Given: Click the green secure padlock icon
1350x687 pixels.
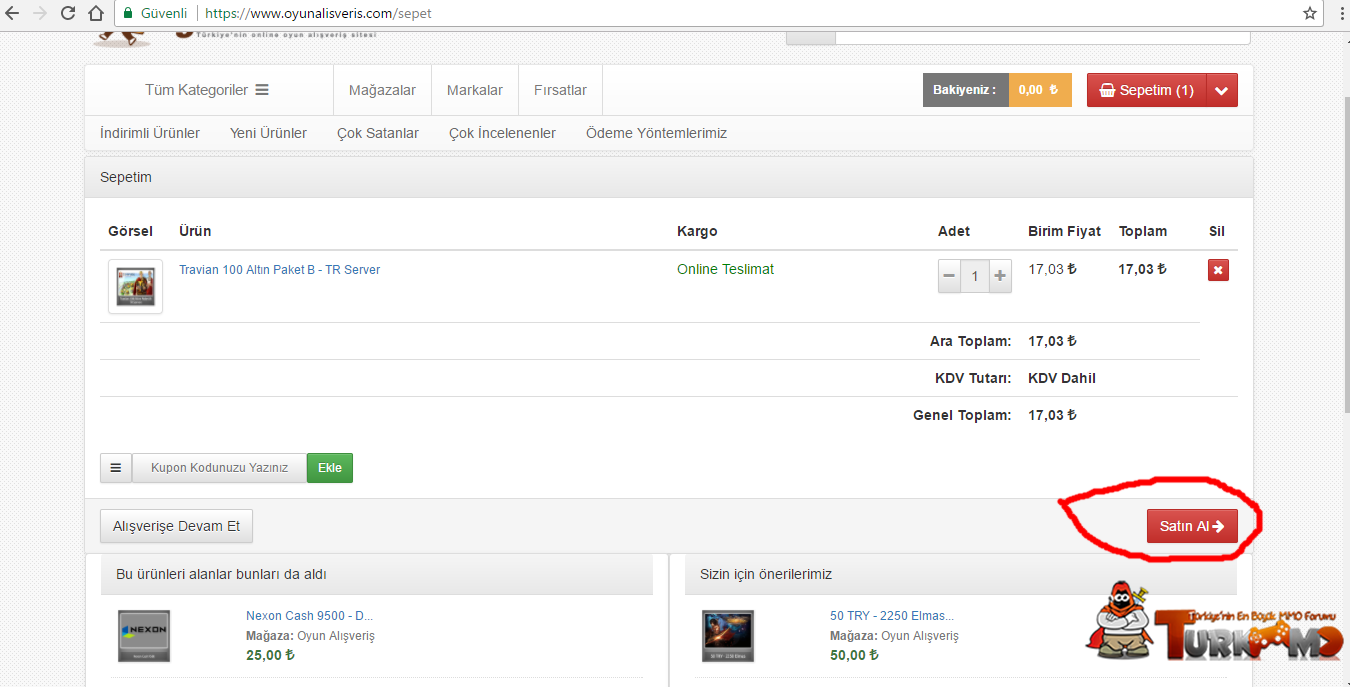Looking at the screenshot, I should coord(128,14).
